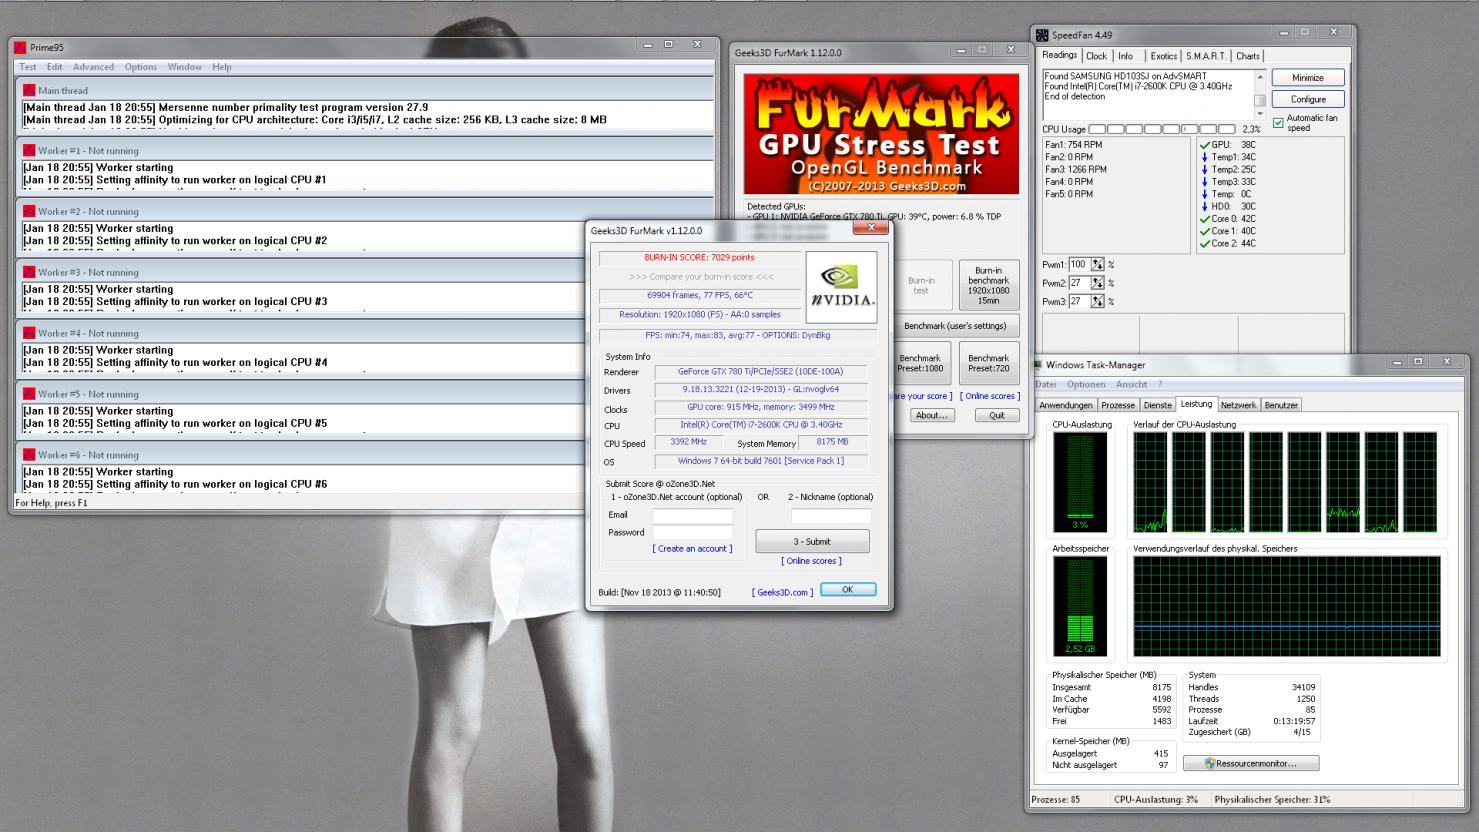
Task: Click the Password input field
Action: [x=693, y=533]
